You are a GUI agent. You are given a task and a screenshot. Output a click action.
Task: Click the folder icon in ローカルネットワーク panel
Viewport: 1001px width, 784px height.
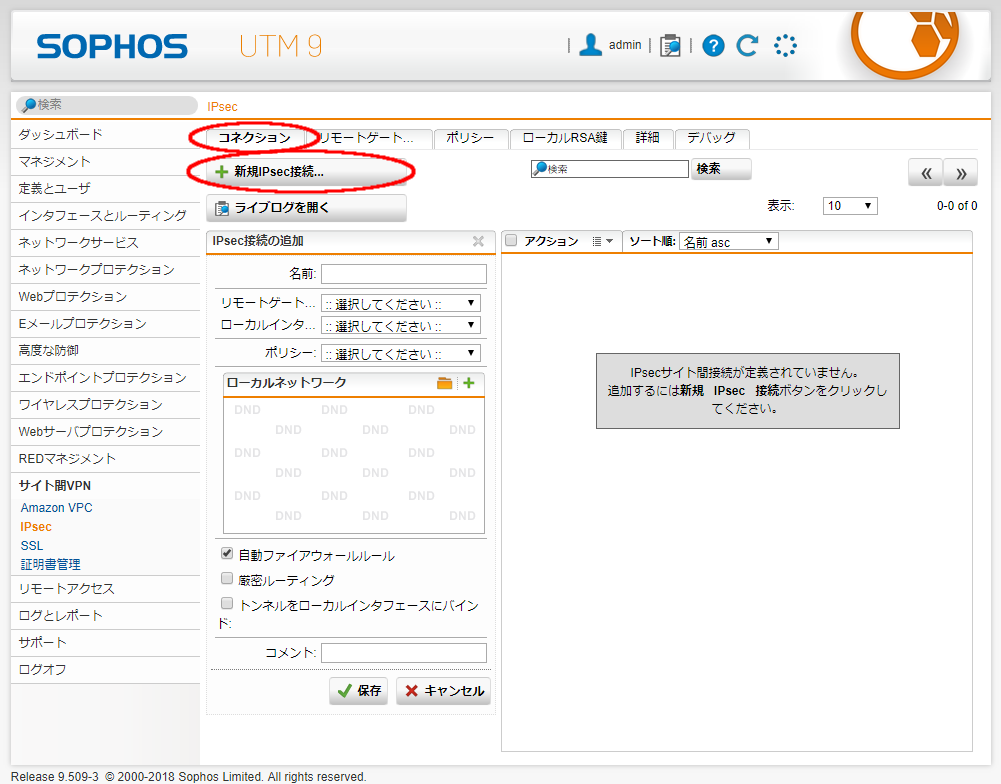click(x=445, y=383)
